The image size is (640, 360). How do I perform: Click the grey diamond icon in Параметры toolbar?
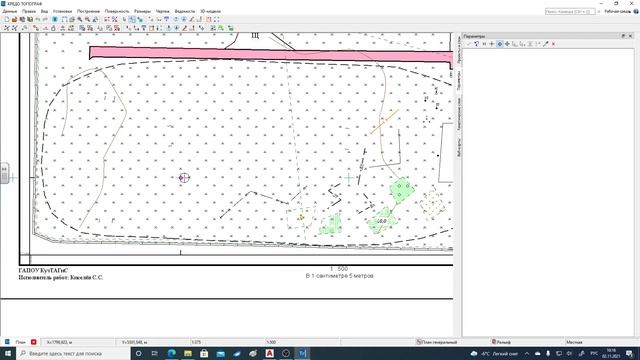pyautogui.click(x=507, y=44)
